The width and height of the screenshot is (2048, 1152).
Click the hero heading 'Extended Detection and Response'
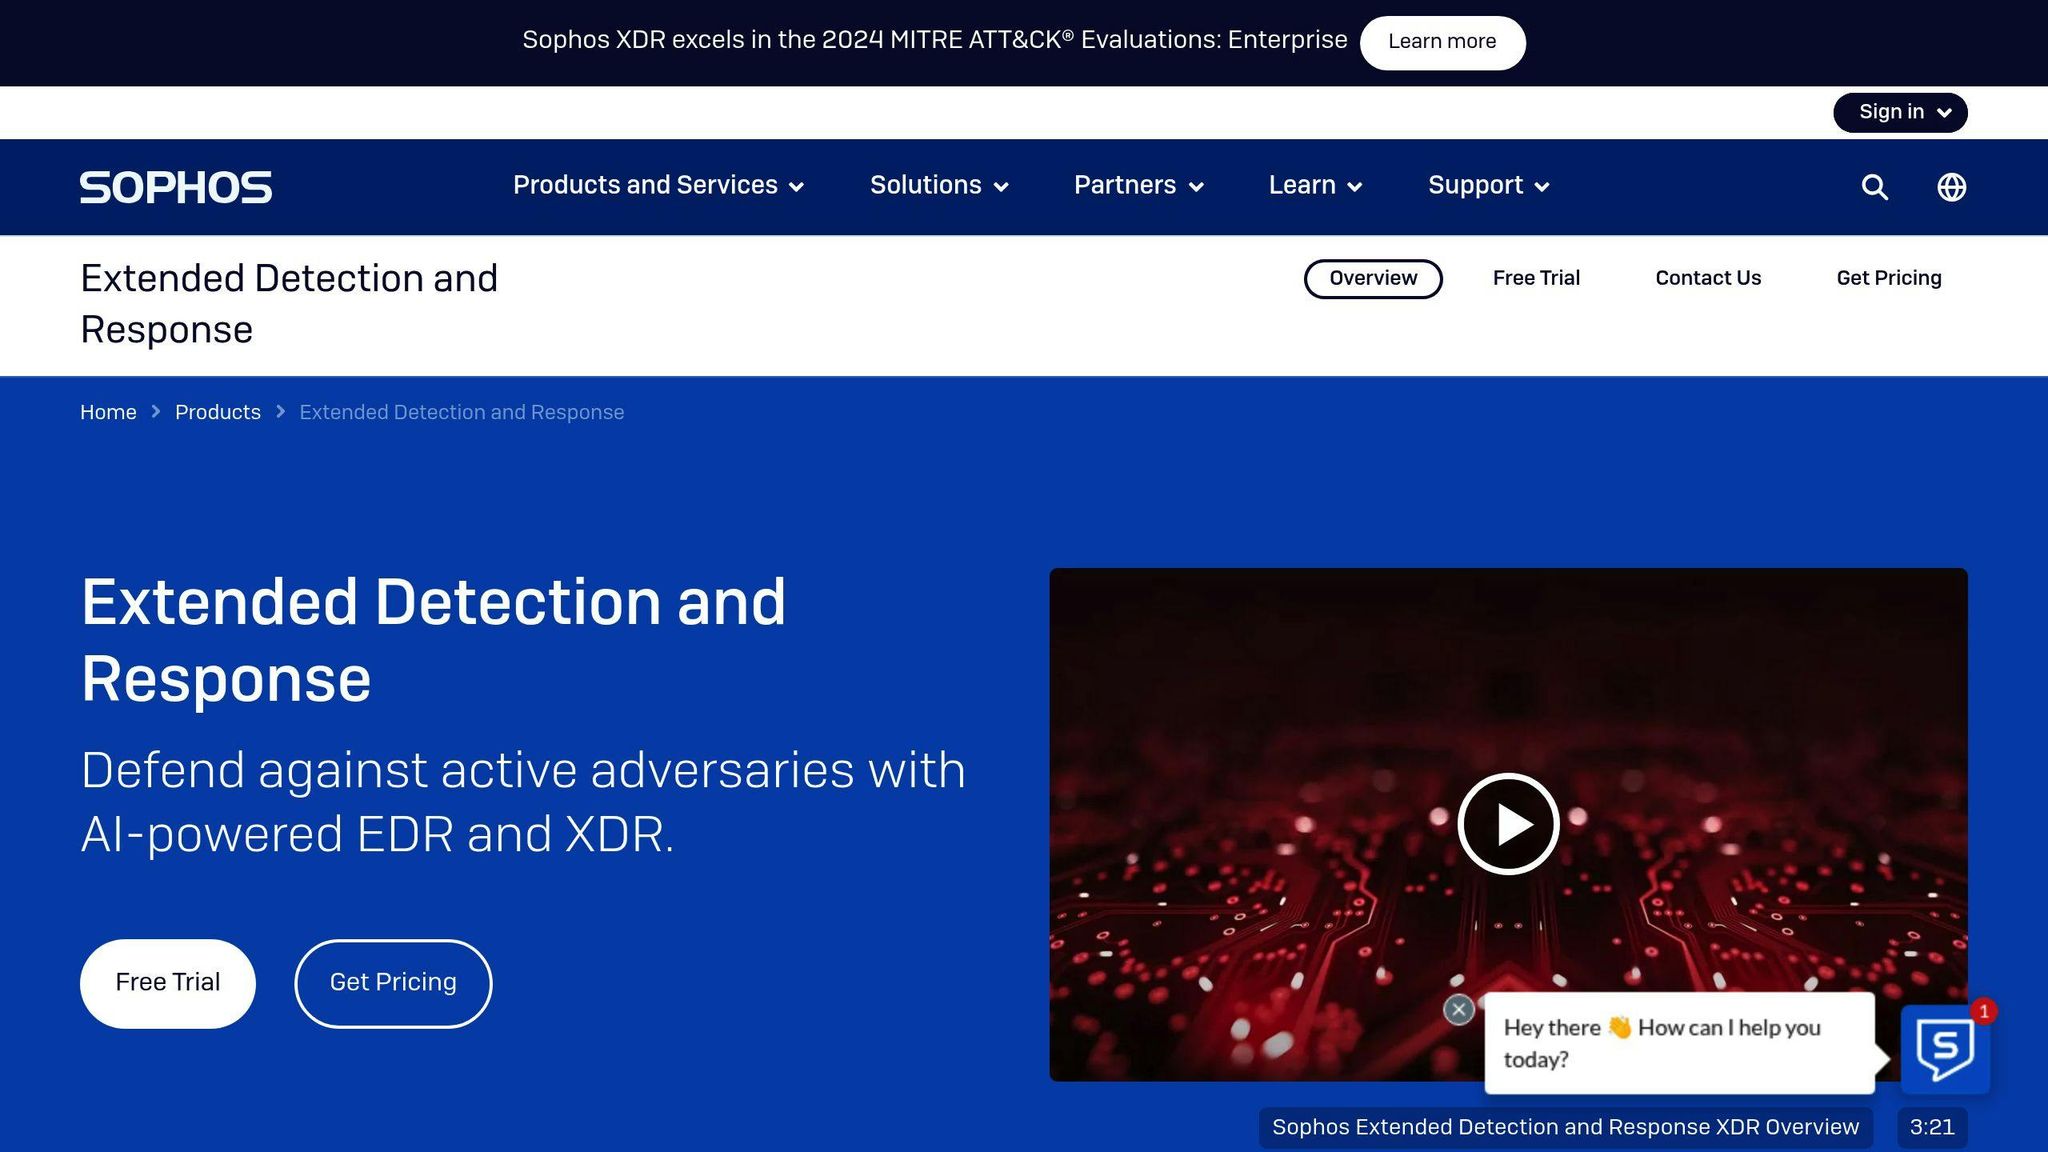(434, 641)
